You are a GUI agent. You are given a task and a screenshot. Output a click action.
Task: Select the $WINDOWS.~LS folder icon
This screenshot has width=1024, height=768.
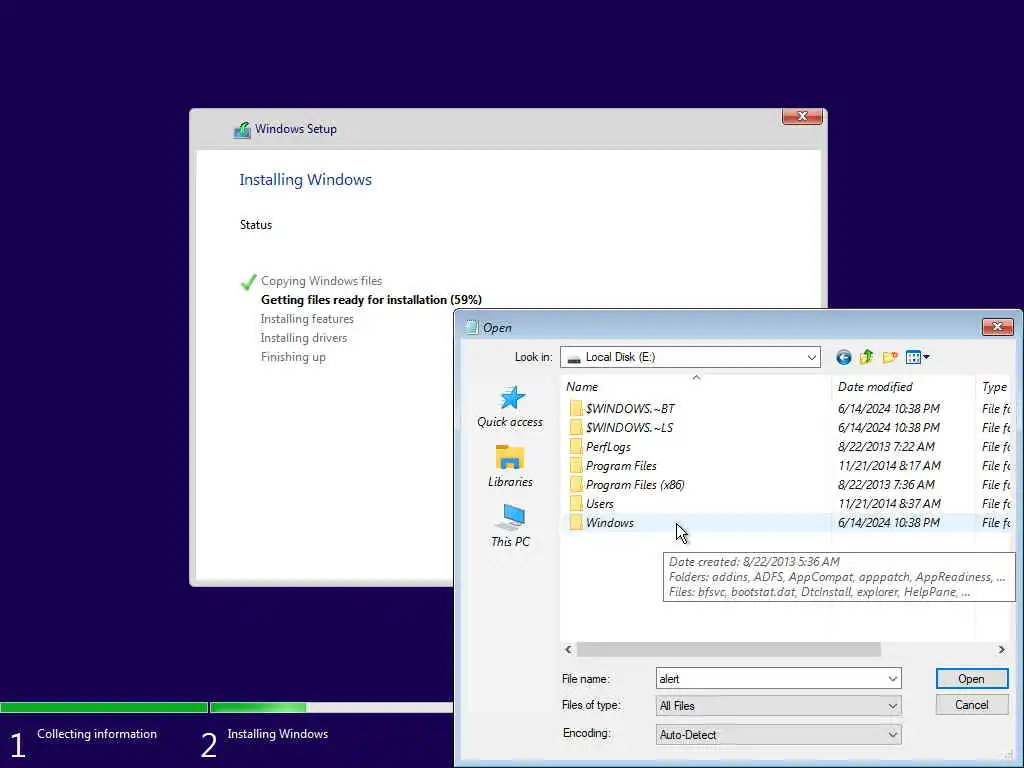coord(575,428)
